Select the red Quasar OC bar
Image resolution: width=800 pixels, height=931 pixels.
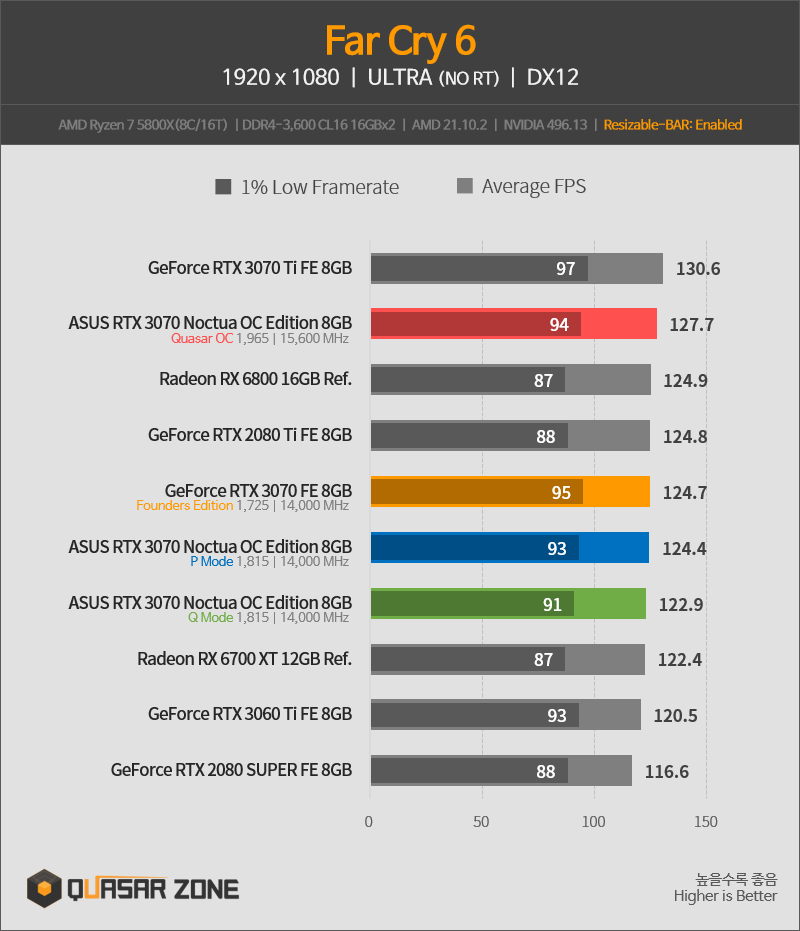tap(514, 324)
